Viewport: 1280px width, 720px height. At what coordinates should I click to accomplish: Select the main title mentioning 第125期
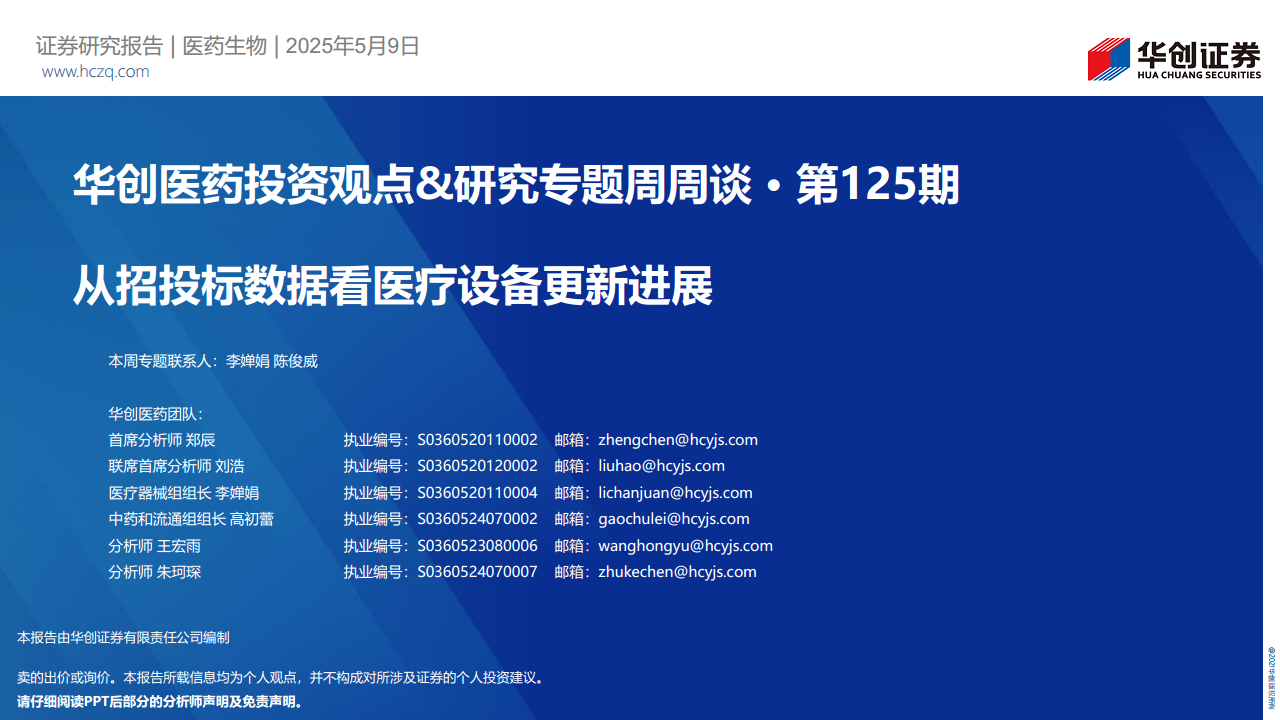point(516,186)
